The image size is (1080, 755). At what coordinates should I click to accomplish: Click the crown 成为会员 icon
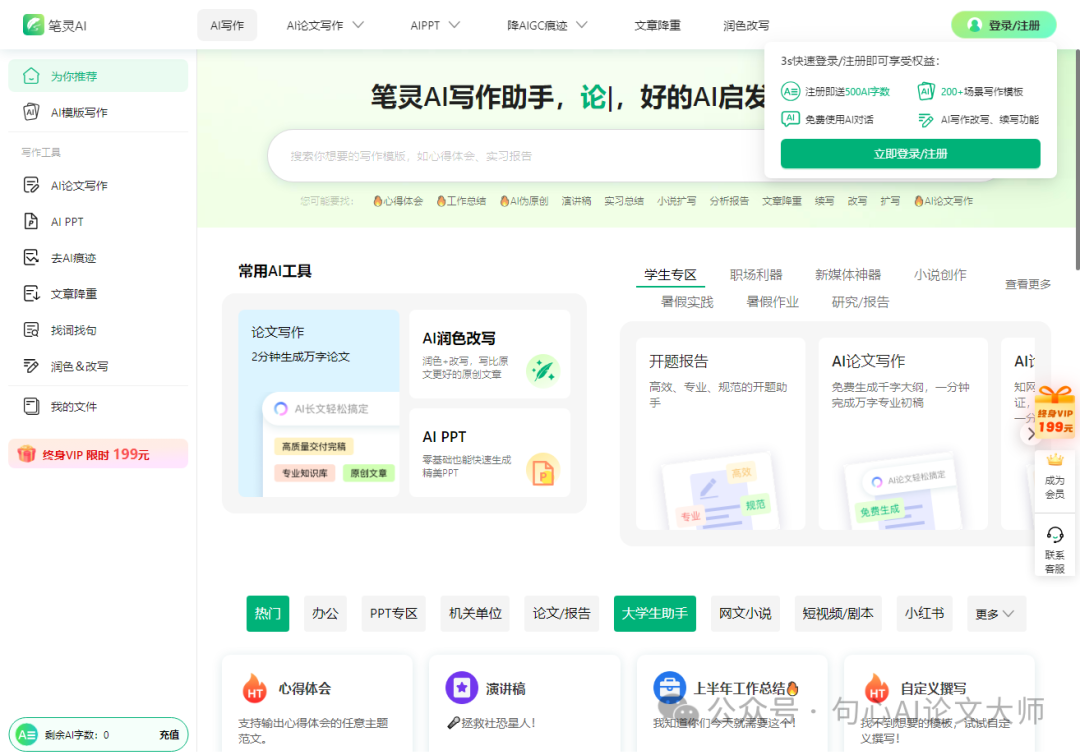pos(1055,459)
